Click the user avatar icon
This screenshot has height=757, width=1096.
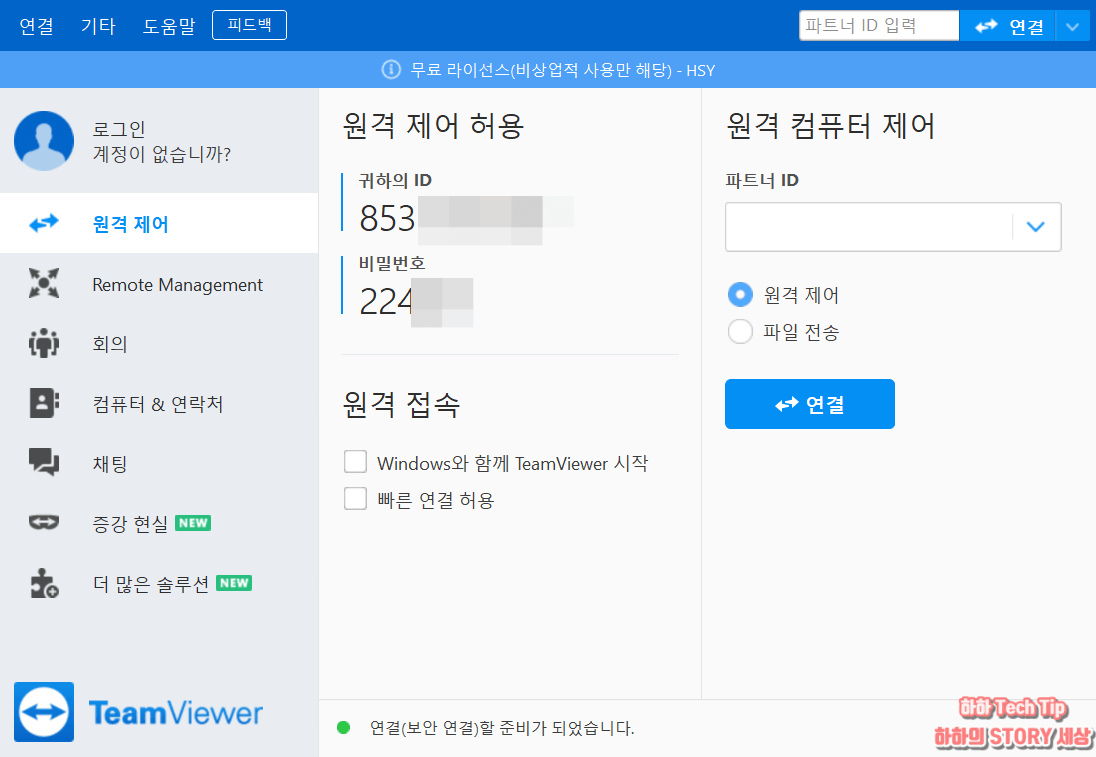click(x=44, y=140)
